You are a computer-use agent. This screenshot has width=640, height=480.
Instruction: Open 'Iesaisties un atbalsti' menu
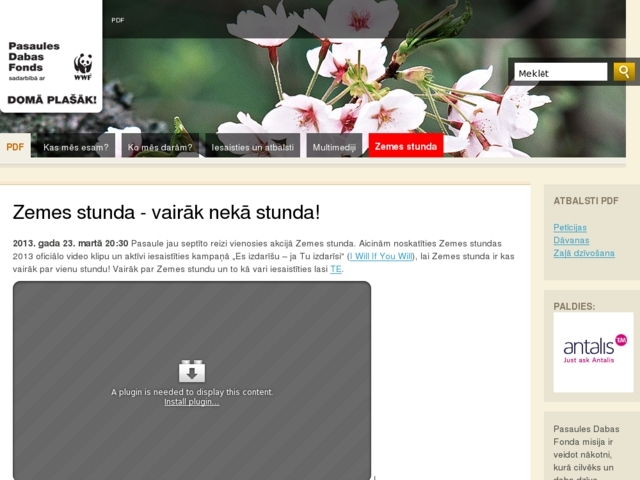253,147
